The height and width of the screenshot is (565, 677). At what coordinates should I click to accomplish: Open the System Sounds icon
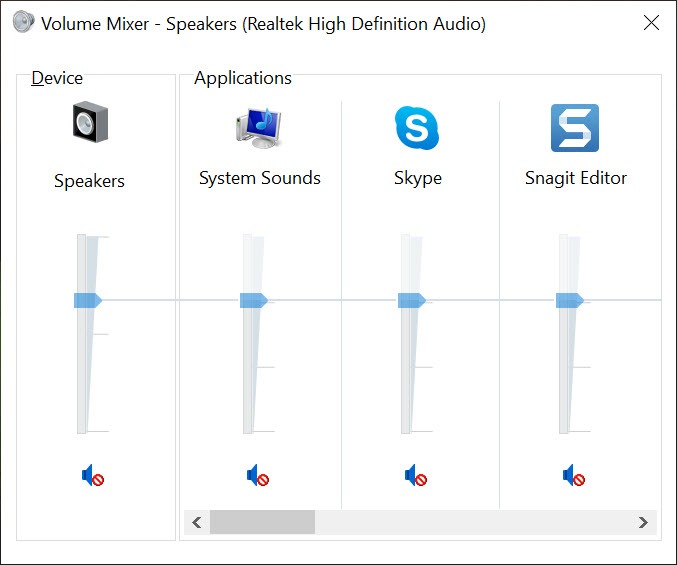259,127
